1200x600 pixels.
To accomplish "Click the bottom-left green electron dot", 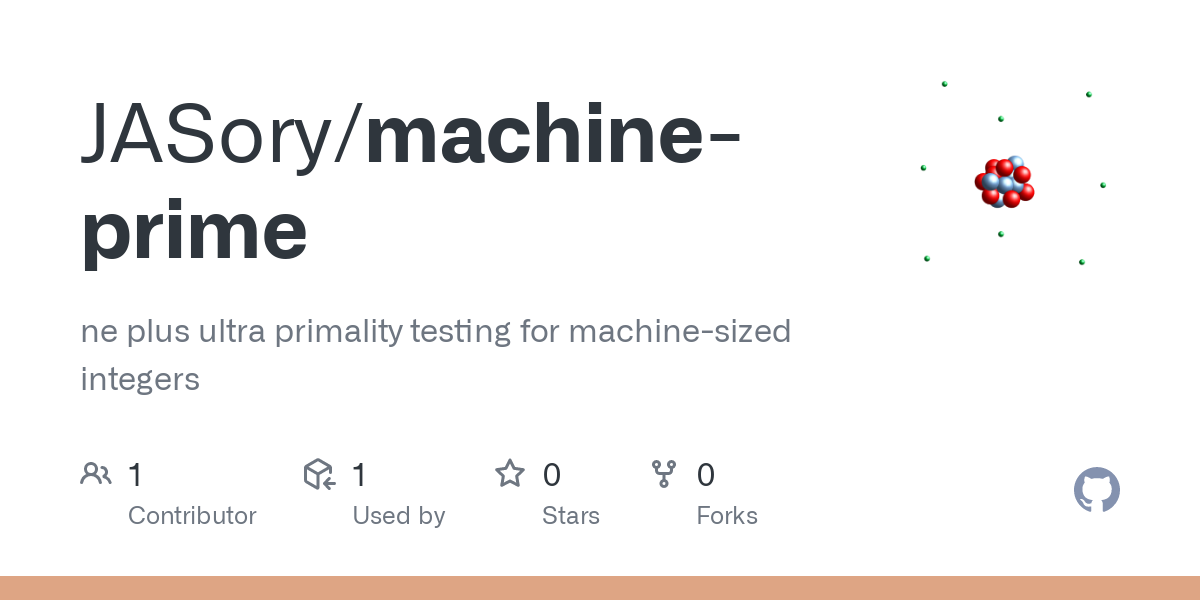I will [x=927, y=259].
